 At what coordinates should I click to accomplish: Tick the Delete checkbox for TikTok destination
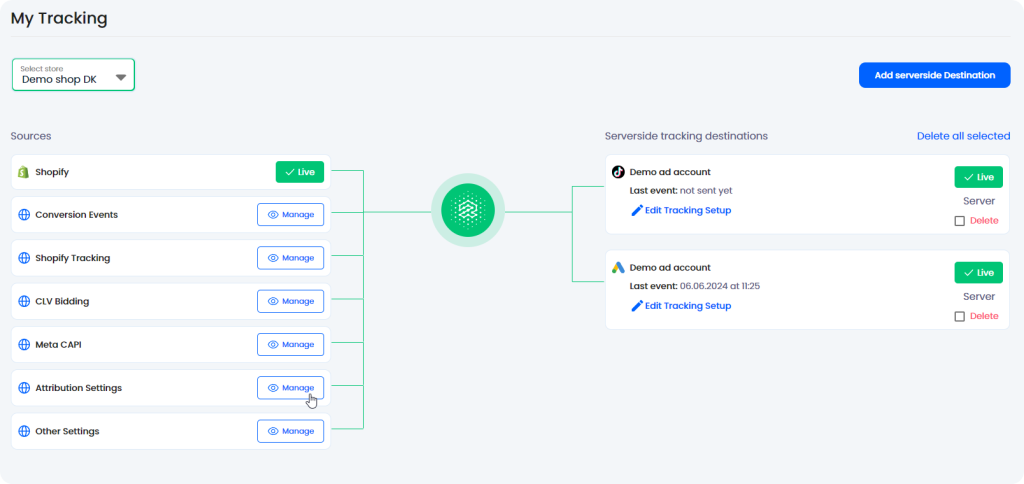(959, 221)
